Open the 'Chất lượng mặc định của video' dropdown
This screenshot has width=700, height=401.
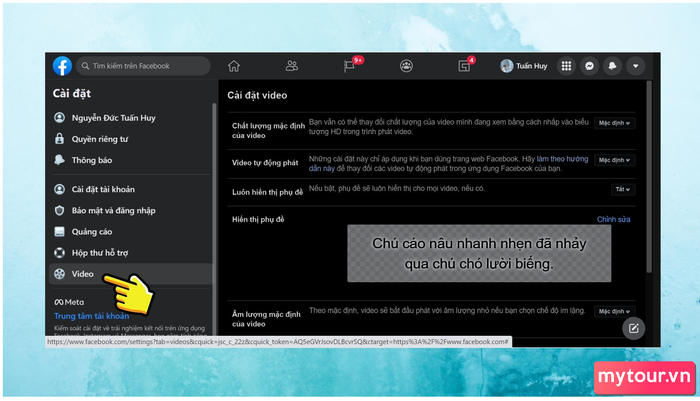tap(615, 123)
